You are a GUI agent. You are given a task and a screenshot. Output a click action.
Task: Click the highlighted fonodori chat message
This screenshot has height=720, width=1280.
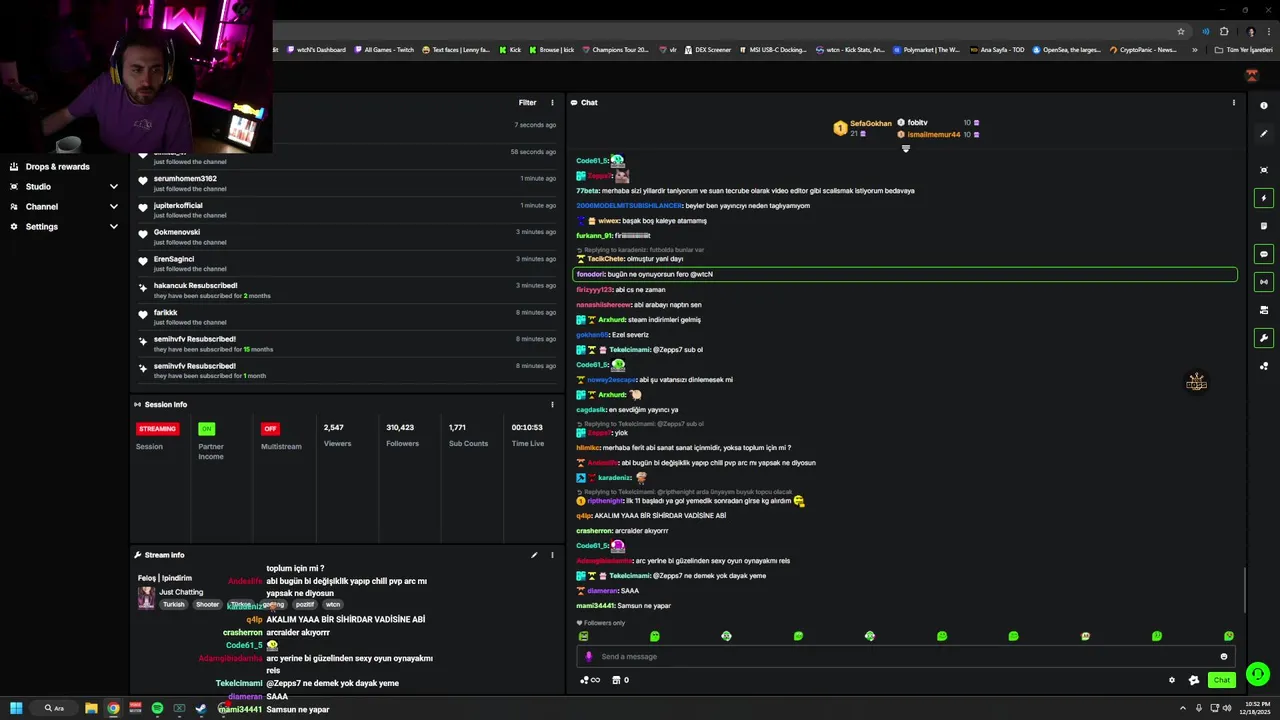pyautogui.click(x=905, y=274)
